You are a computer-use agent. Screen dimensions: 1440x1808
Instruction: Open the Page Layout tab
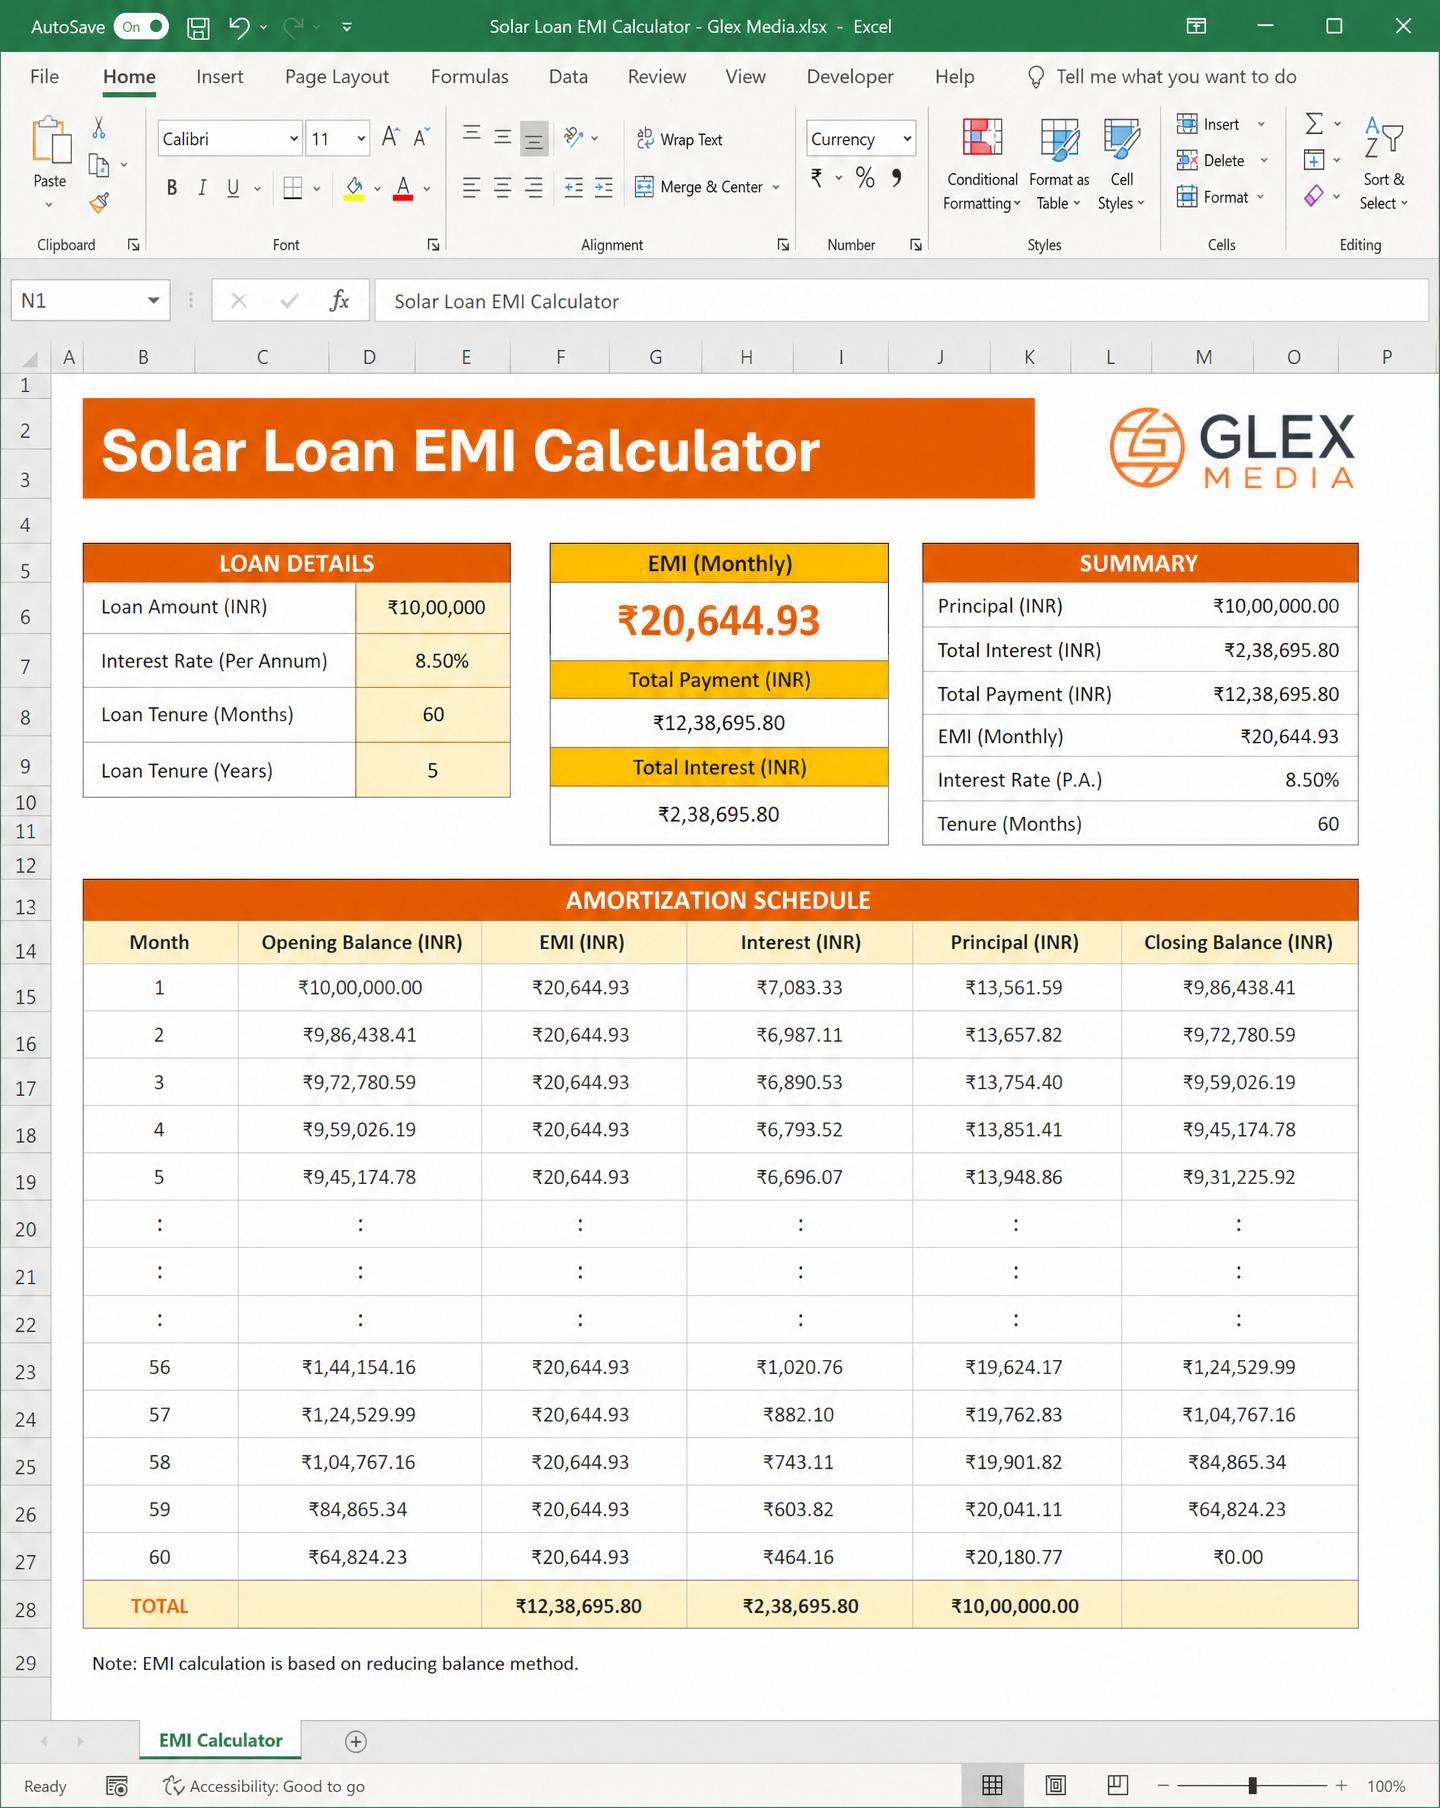click(x=337, y=76)
